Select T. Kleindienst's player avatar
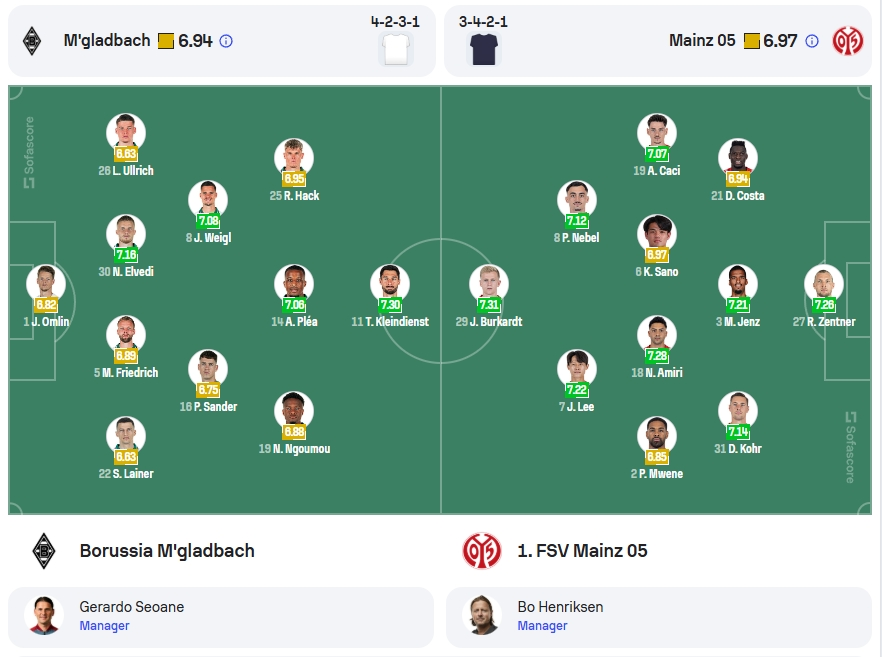 coord(390,284)
